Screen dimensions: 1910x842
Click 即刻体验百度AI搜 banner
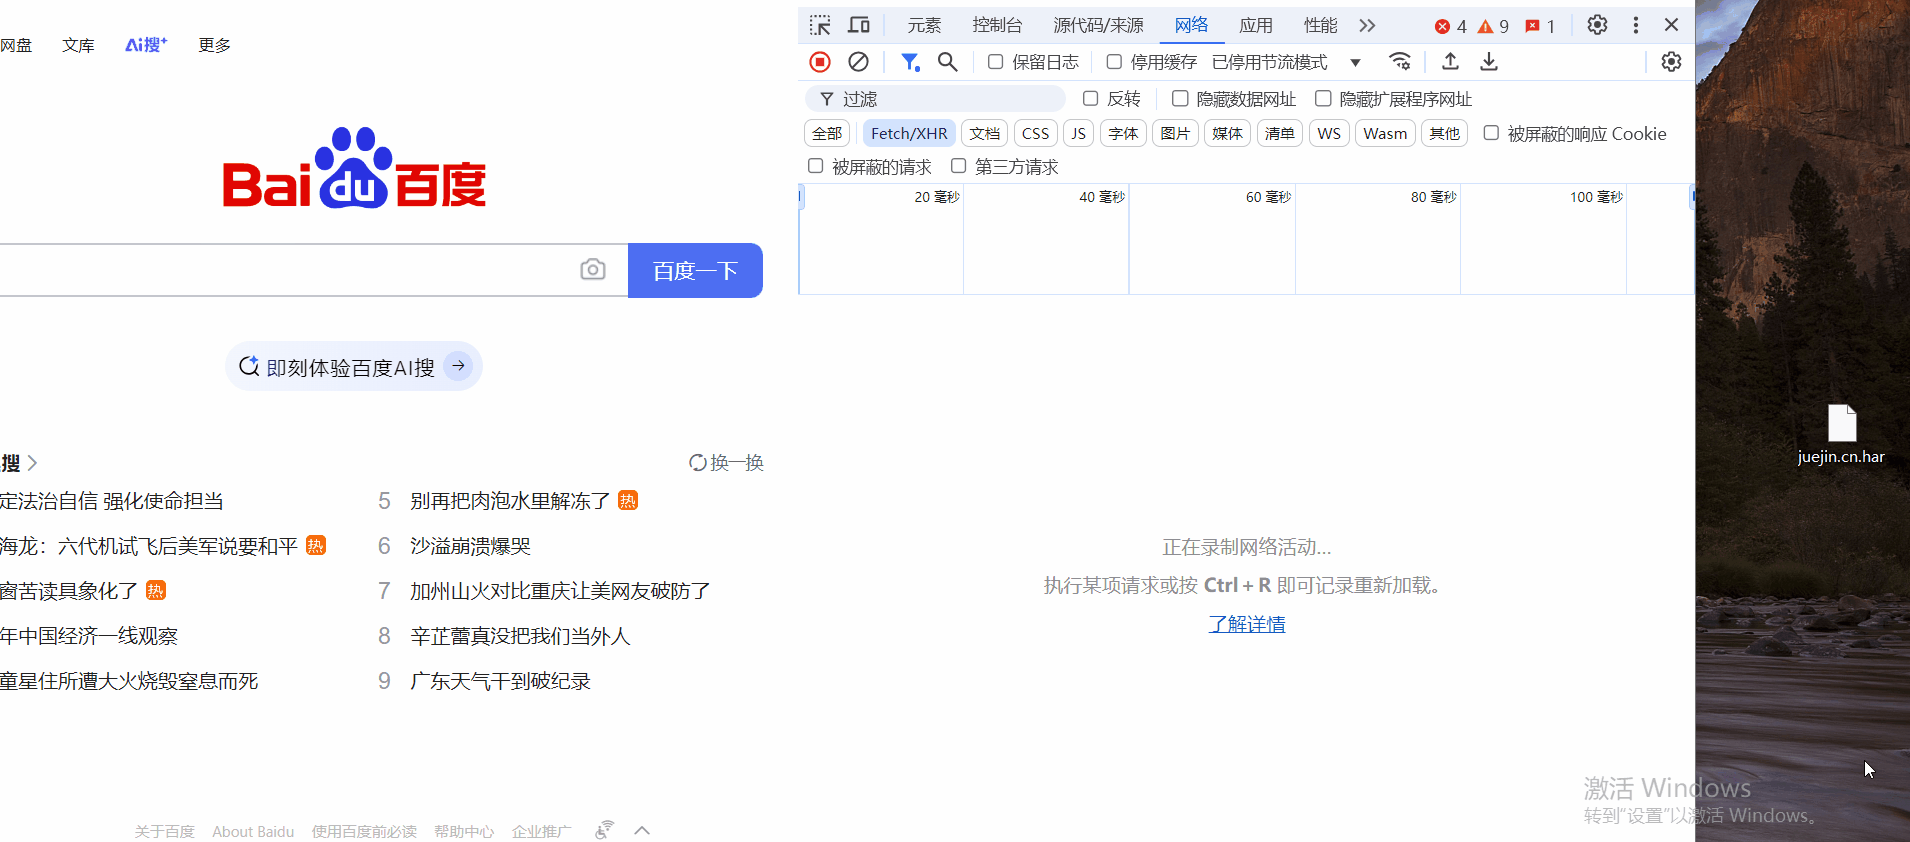point(353,366)
